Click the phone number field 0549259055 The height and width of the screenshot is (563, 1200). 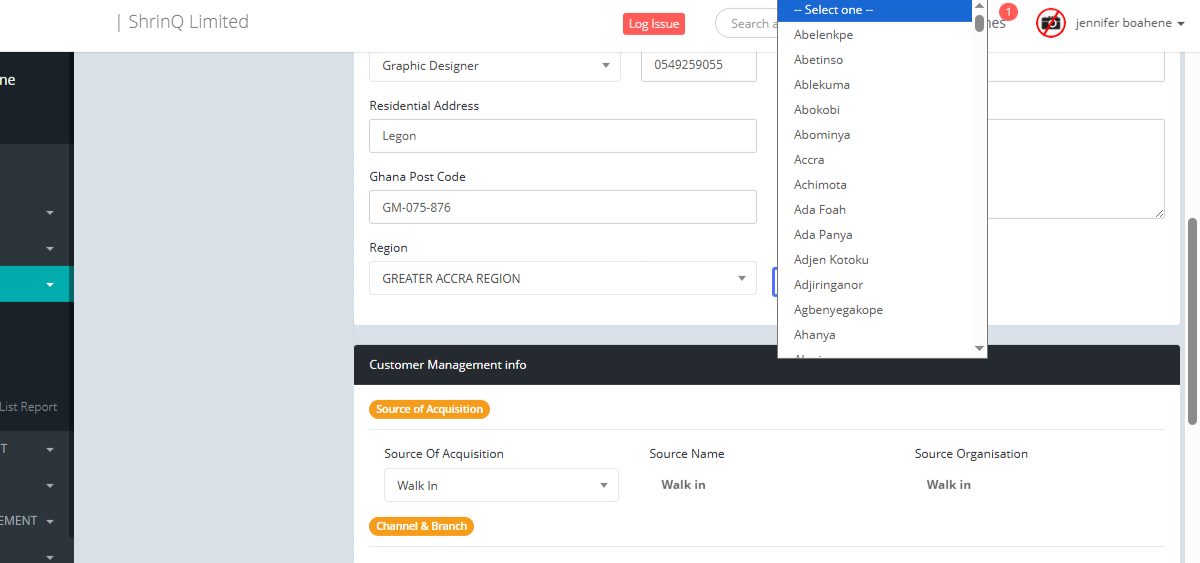698,66
